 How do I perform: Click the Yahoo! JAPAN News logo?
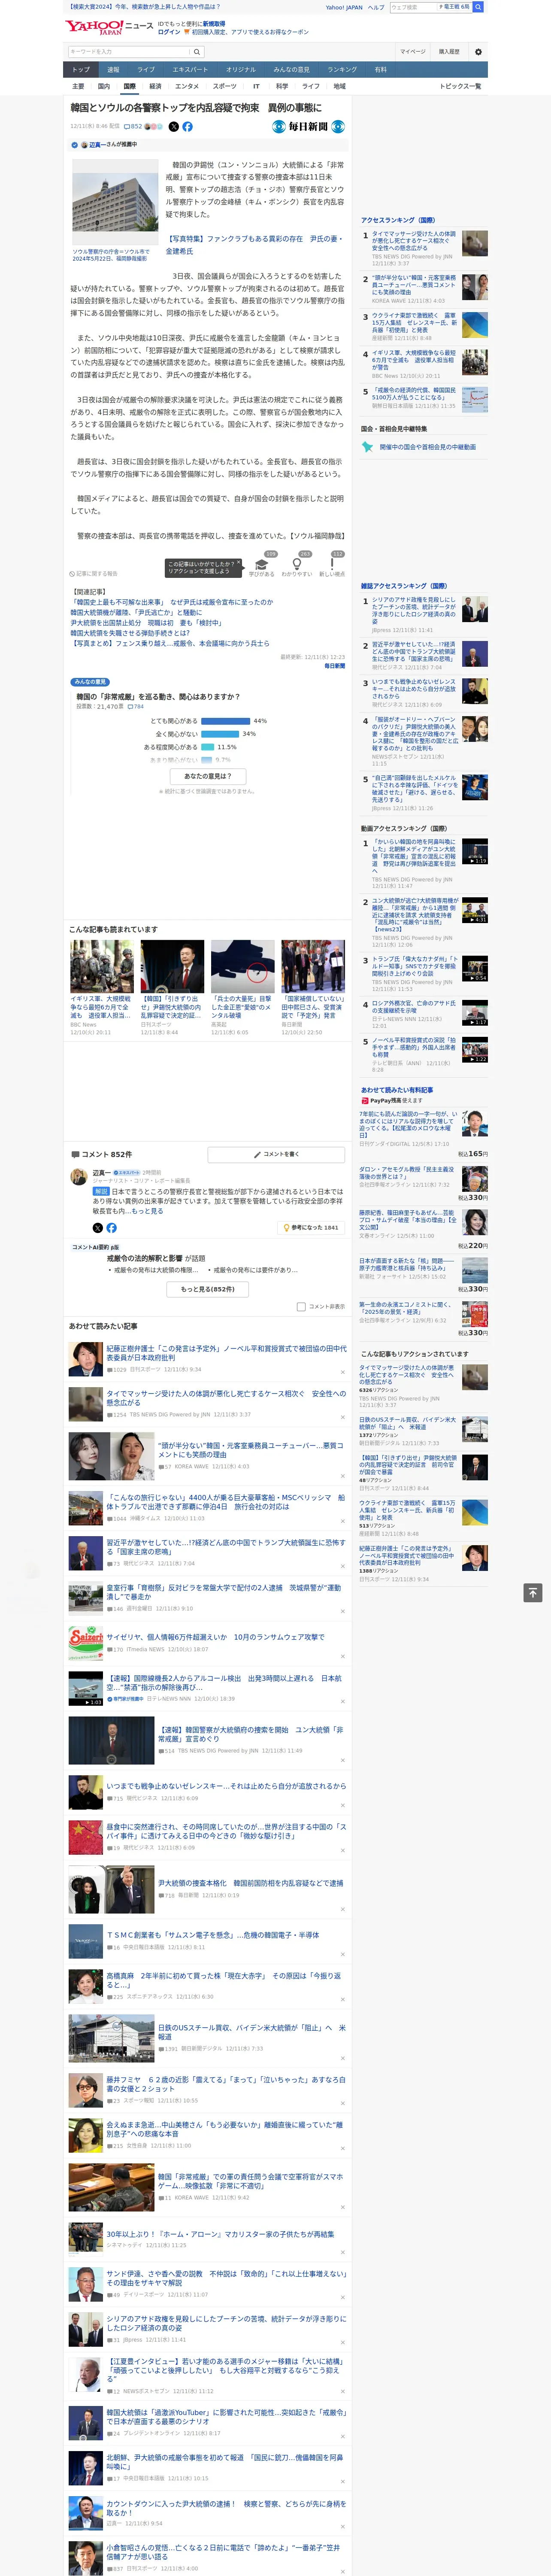pos(110,27)
